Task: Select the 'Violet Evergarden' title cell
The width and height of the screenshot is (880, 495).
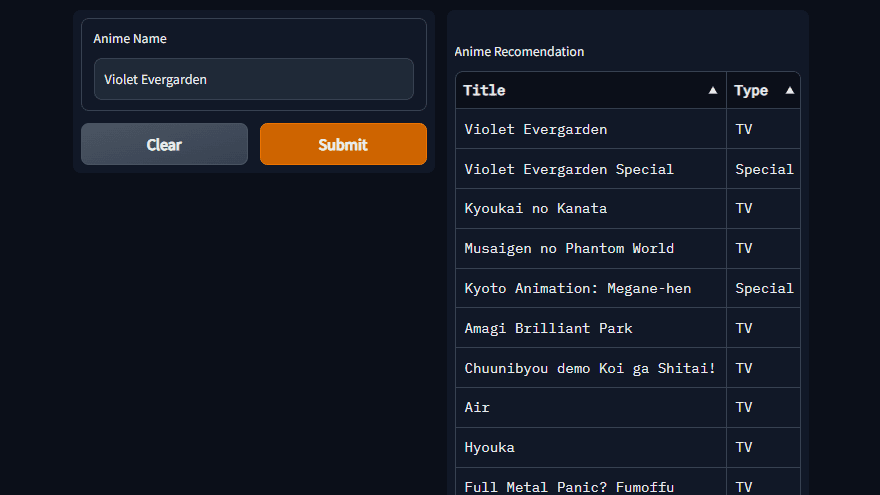Action: (591, 129)
